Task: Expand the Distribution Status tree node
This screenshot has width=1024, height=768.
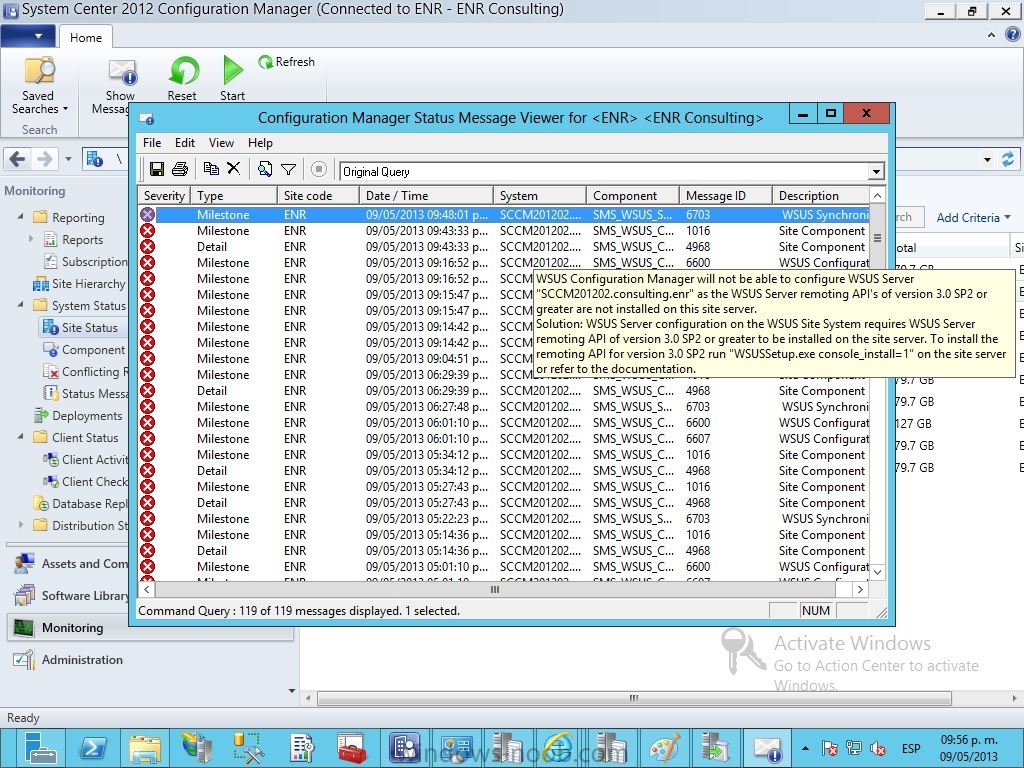Action: pos(20,524)
